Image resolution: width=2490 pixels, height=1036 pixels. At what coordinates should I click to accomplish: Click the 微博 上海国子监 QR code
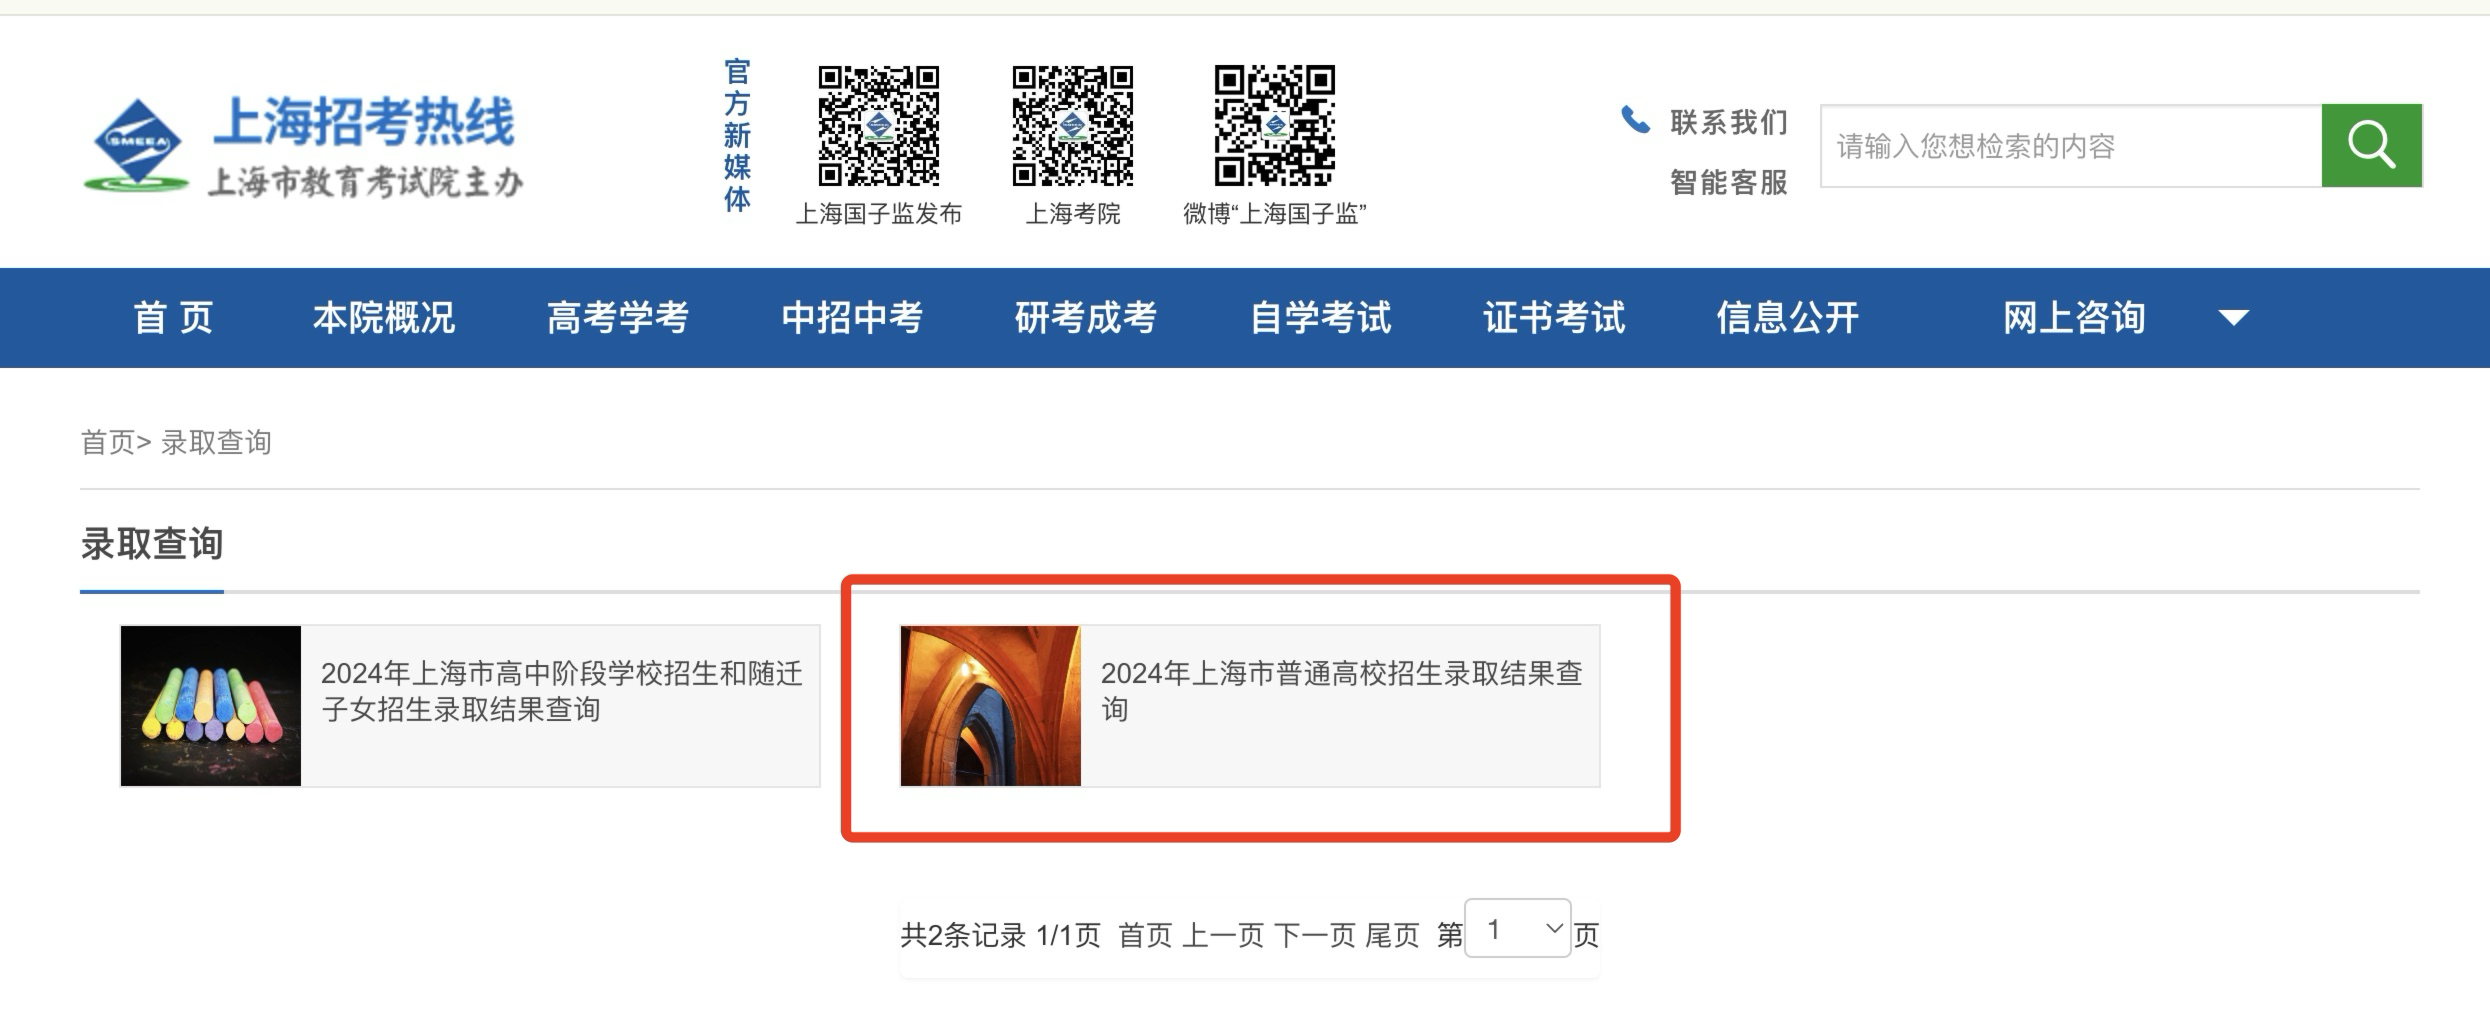(1275, 126)
